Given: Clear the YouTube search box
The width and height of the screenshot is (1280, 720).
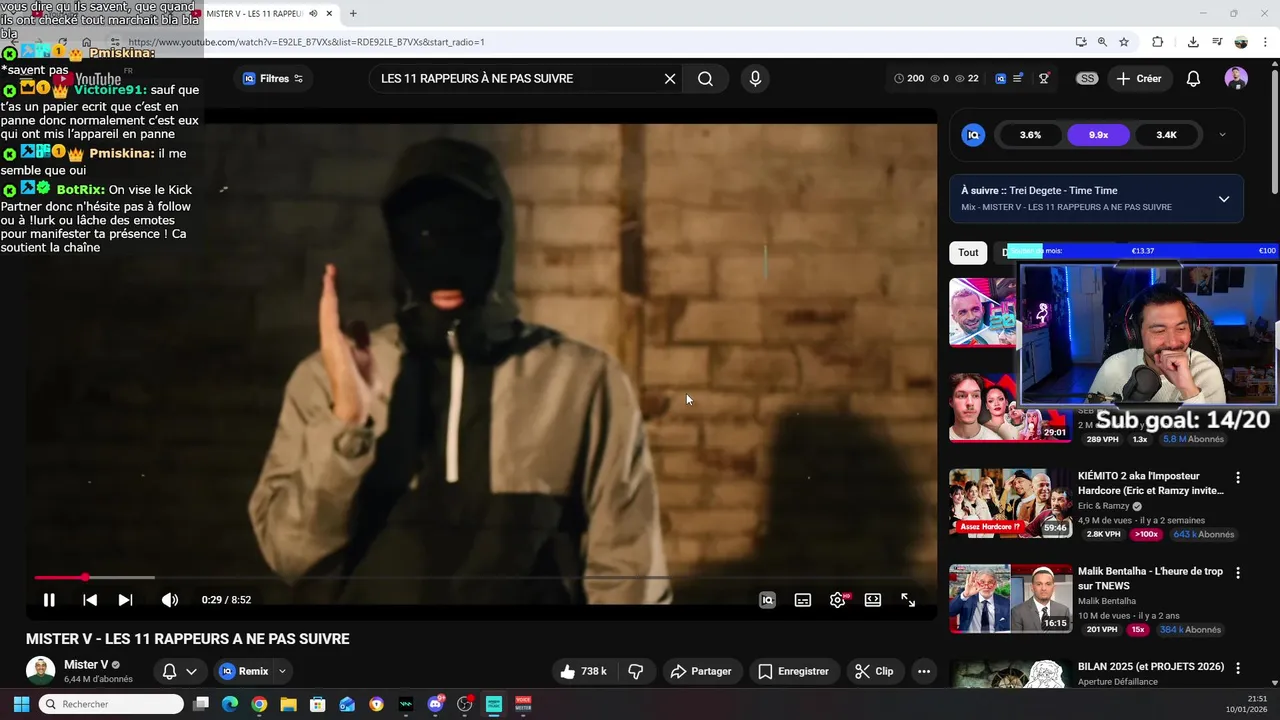Looking at the screenshot, I should [x=670, y=79].
